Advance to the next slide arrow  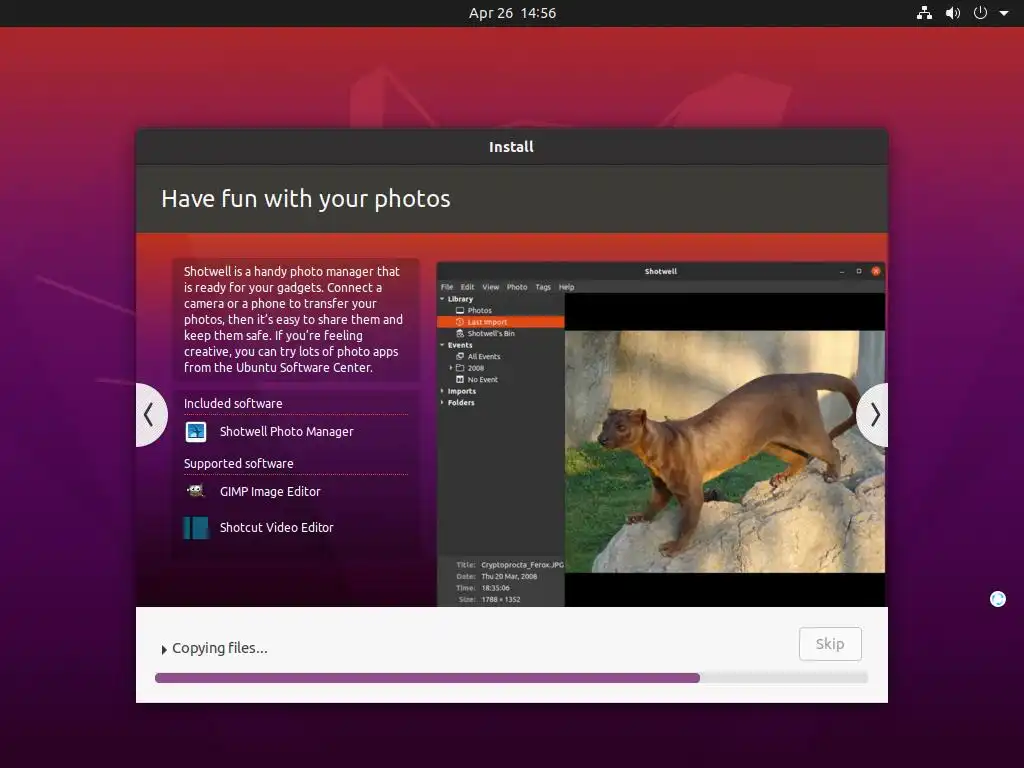tap(873, 415)
